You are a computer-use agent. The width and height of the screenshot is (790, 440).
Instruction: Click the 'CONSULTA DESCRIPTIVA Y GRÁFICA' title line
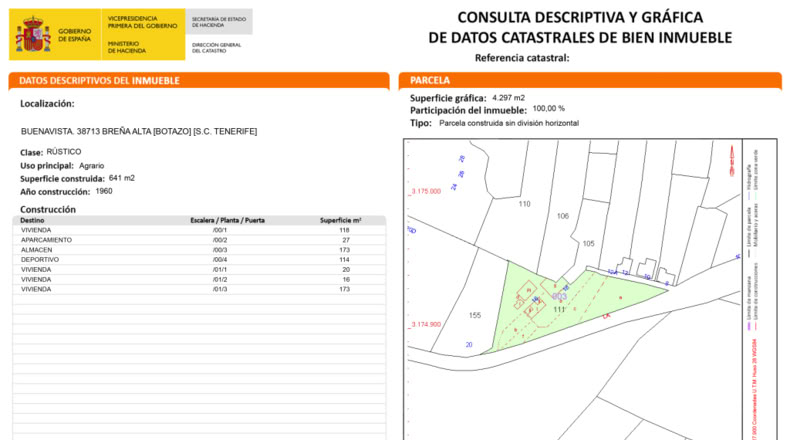580,17
